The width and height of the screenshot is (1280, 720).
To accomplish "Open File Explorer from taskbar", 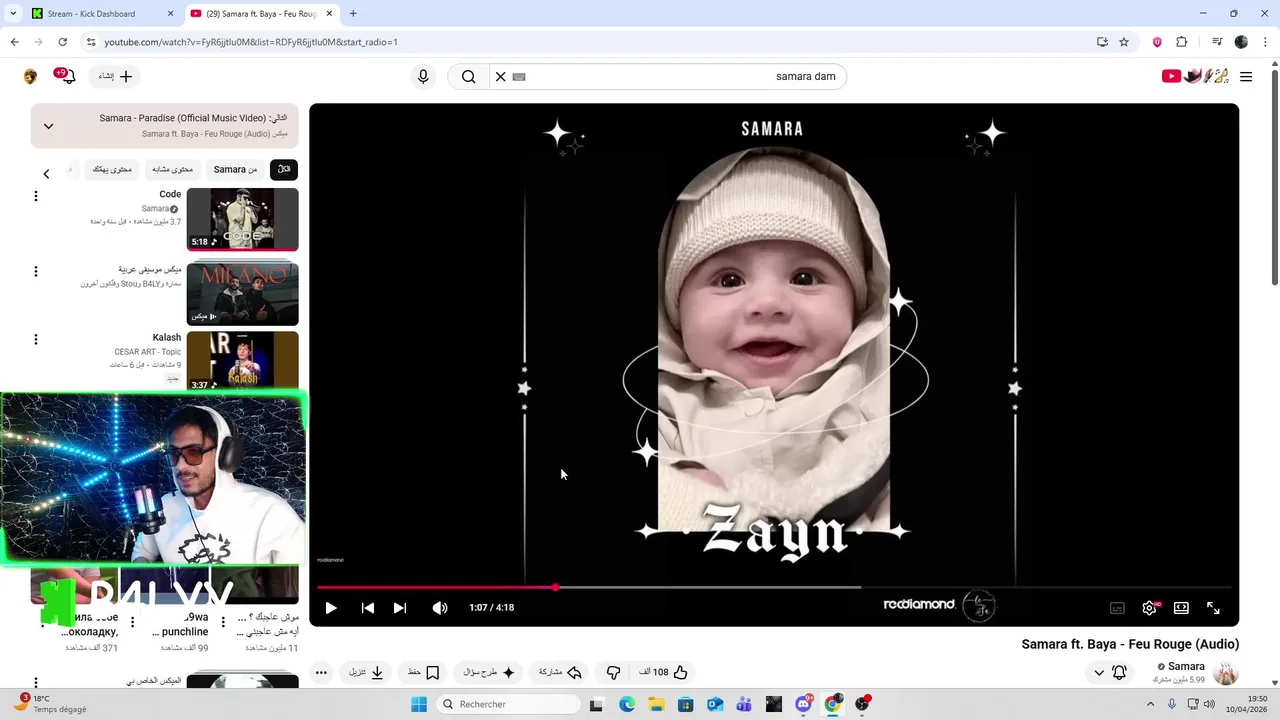I will 656,704.
